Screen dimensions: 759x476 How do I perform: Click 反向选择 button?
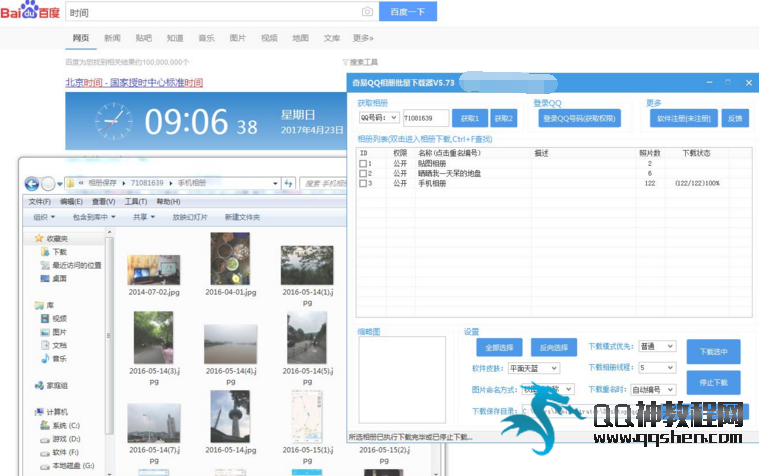coord(554,347)
